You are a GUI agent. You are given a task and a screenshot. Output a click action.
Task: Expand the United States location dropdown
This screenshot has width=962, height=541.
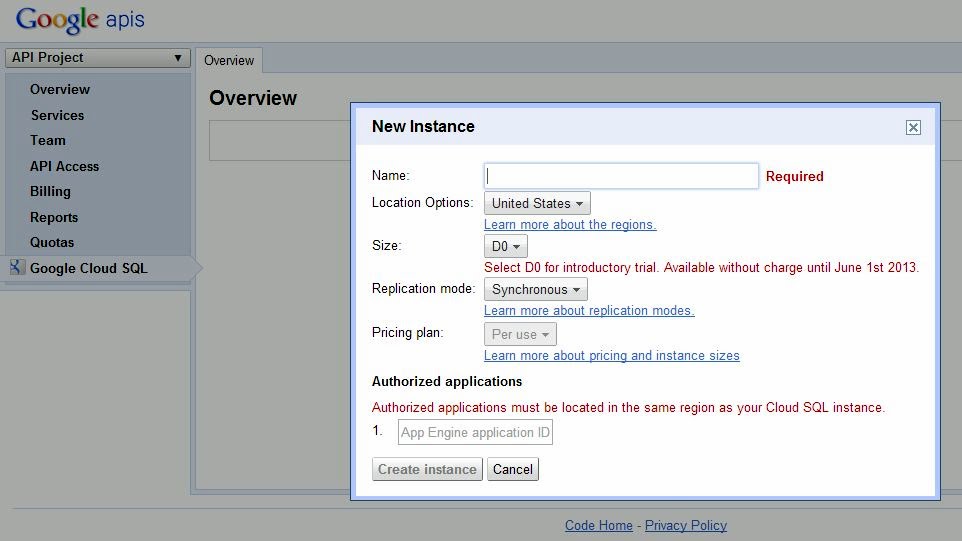coord(537,203)
